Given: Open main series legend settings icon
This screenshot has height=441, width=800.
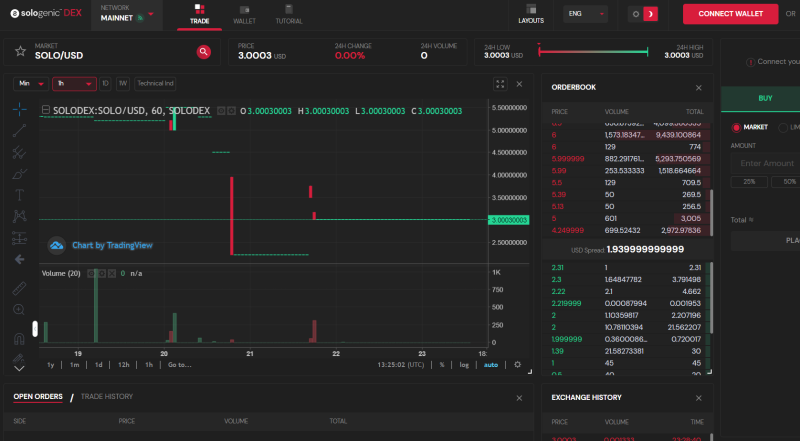Looking at the screenshot, I should point(232,111).
